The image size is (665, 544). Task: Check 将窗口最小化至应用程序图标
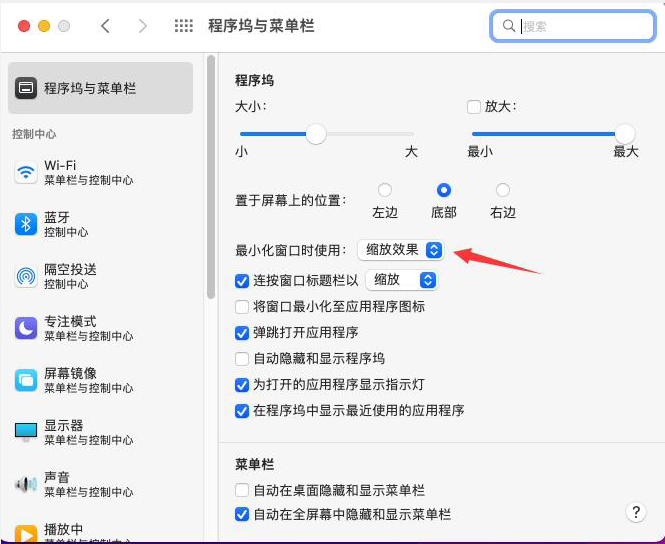[x=242, y=307]
